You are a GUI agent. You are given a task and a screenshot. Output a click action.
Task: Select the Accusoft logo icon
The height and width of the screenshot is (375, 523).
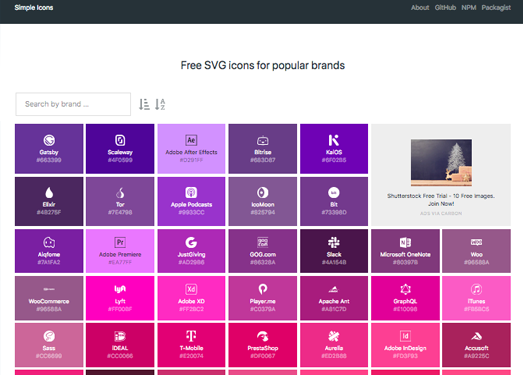pyautogui.click(x=476, y=336)
